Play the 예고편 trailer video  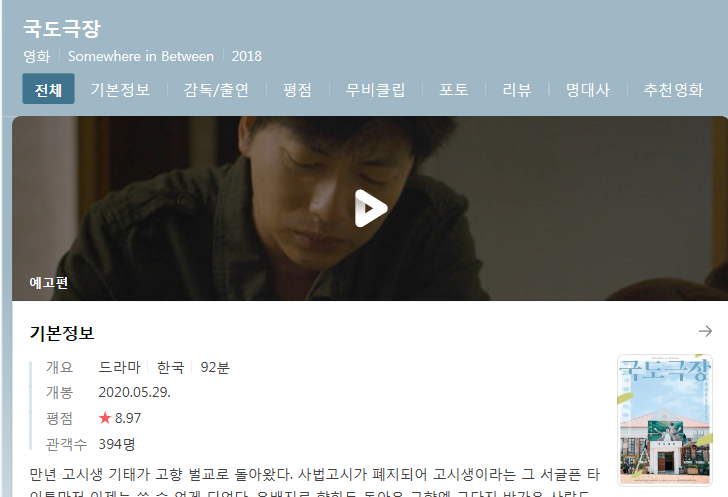pos(370,209)
